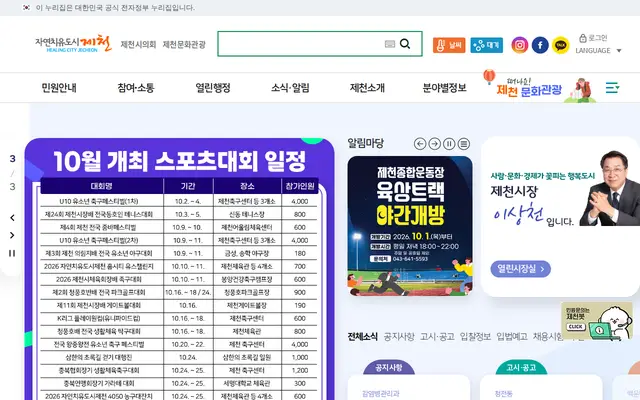The width and height of the screenshot is (640, 400).
Task: Show next 알림마당 banner
Action: tap(435, 144)
